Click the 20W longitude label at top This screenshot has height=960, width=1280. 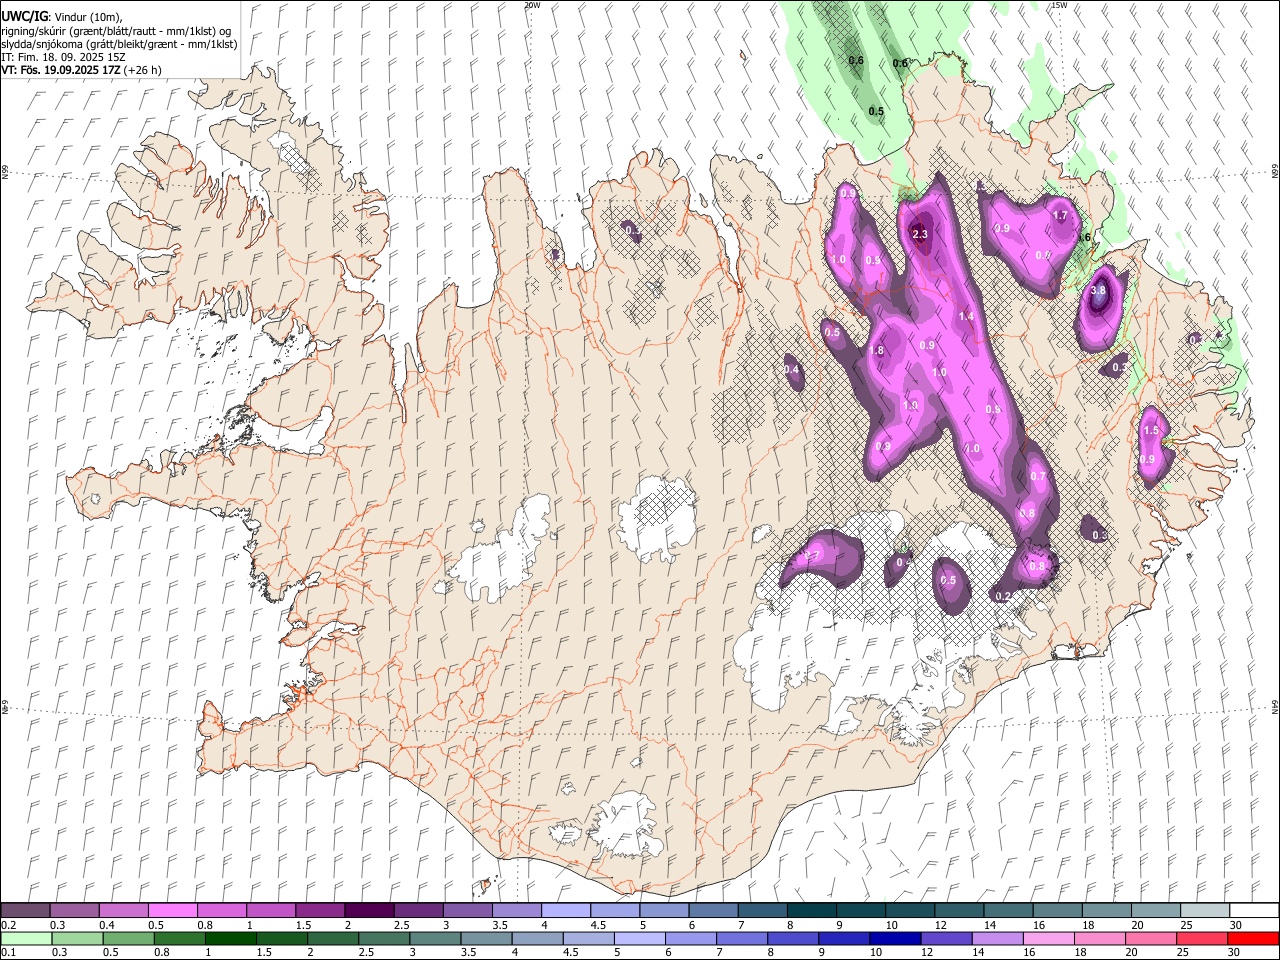click(532, 5)
